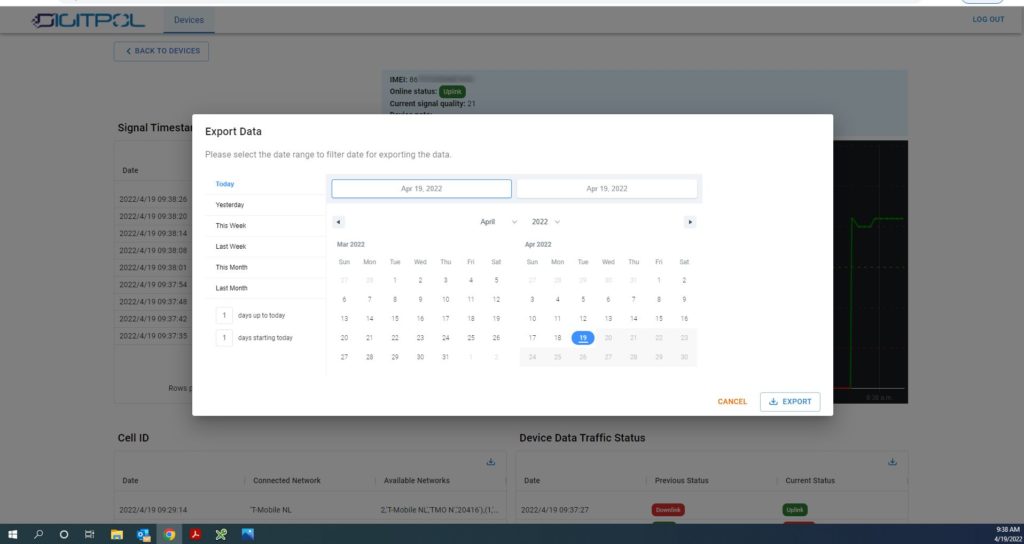Launch Outlook from the taskbar
This screenshot has height=544, width=1024.
143,534
